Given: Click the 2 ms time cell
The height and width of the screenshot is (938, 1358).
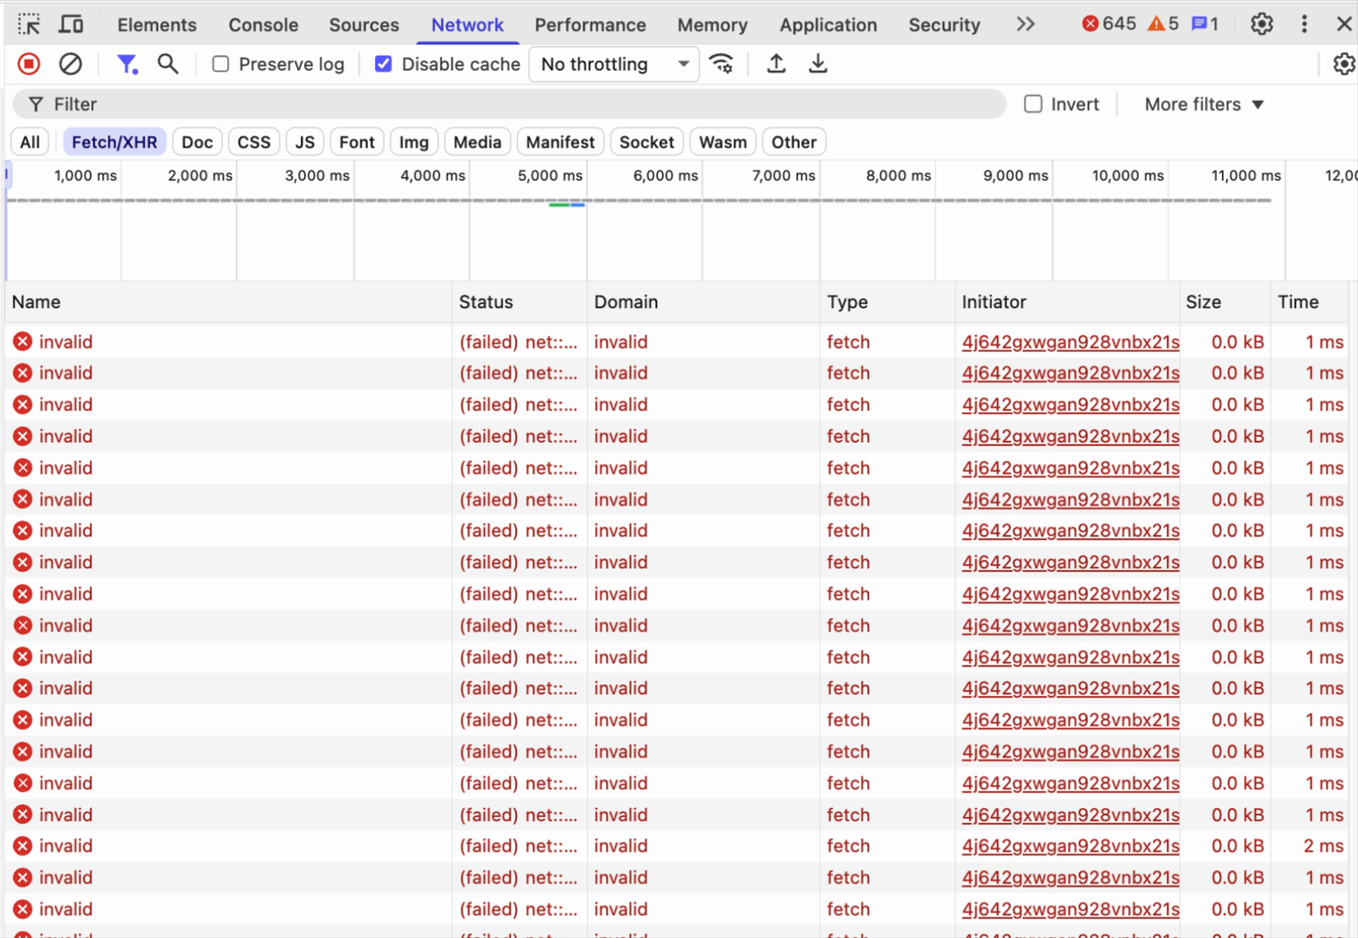Looking at the screenshot, I should pos(1323,846).
